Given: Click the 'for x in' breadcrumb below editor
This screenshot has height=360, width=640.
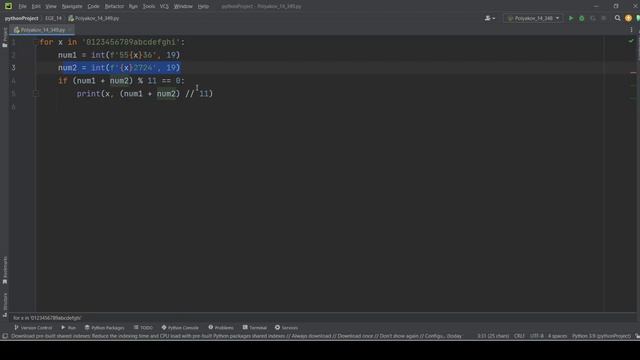Looking at the screenshot, I should pos(47,318).
